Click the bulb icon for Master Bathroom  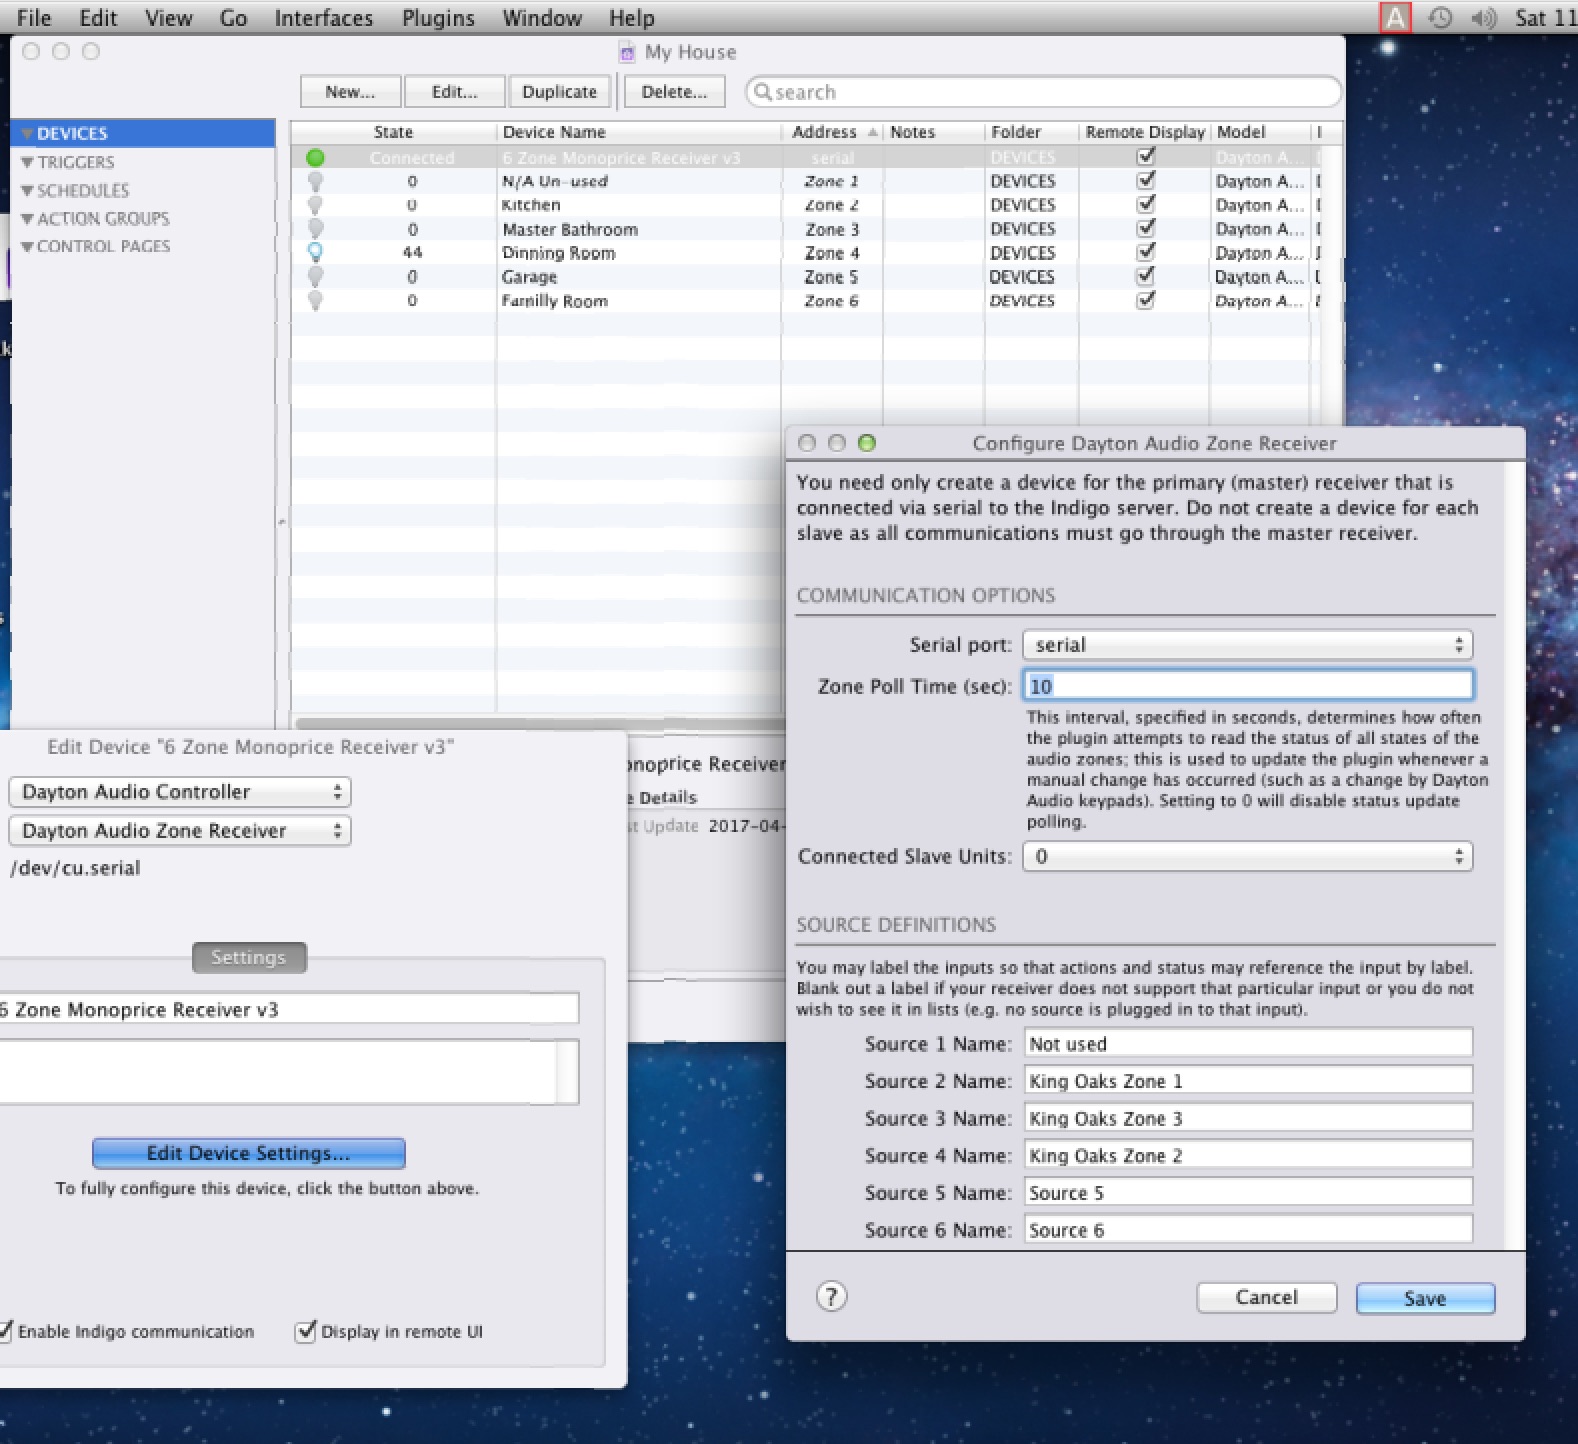pos(315,230)
